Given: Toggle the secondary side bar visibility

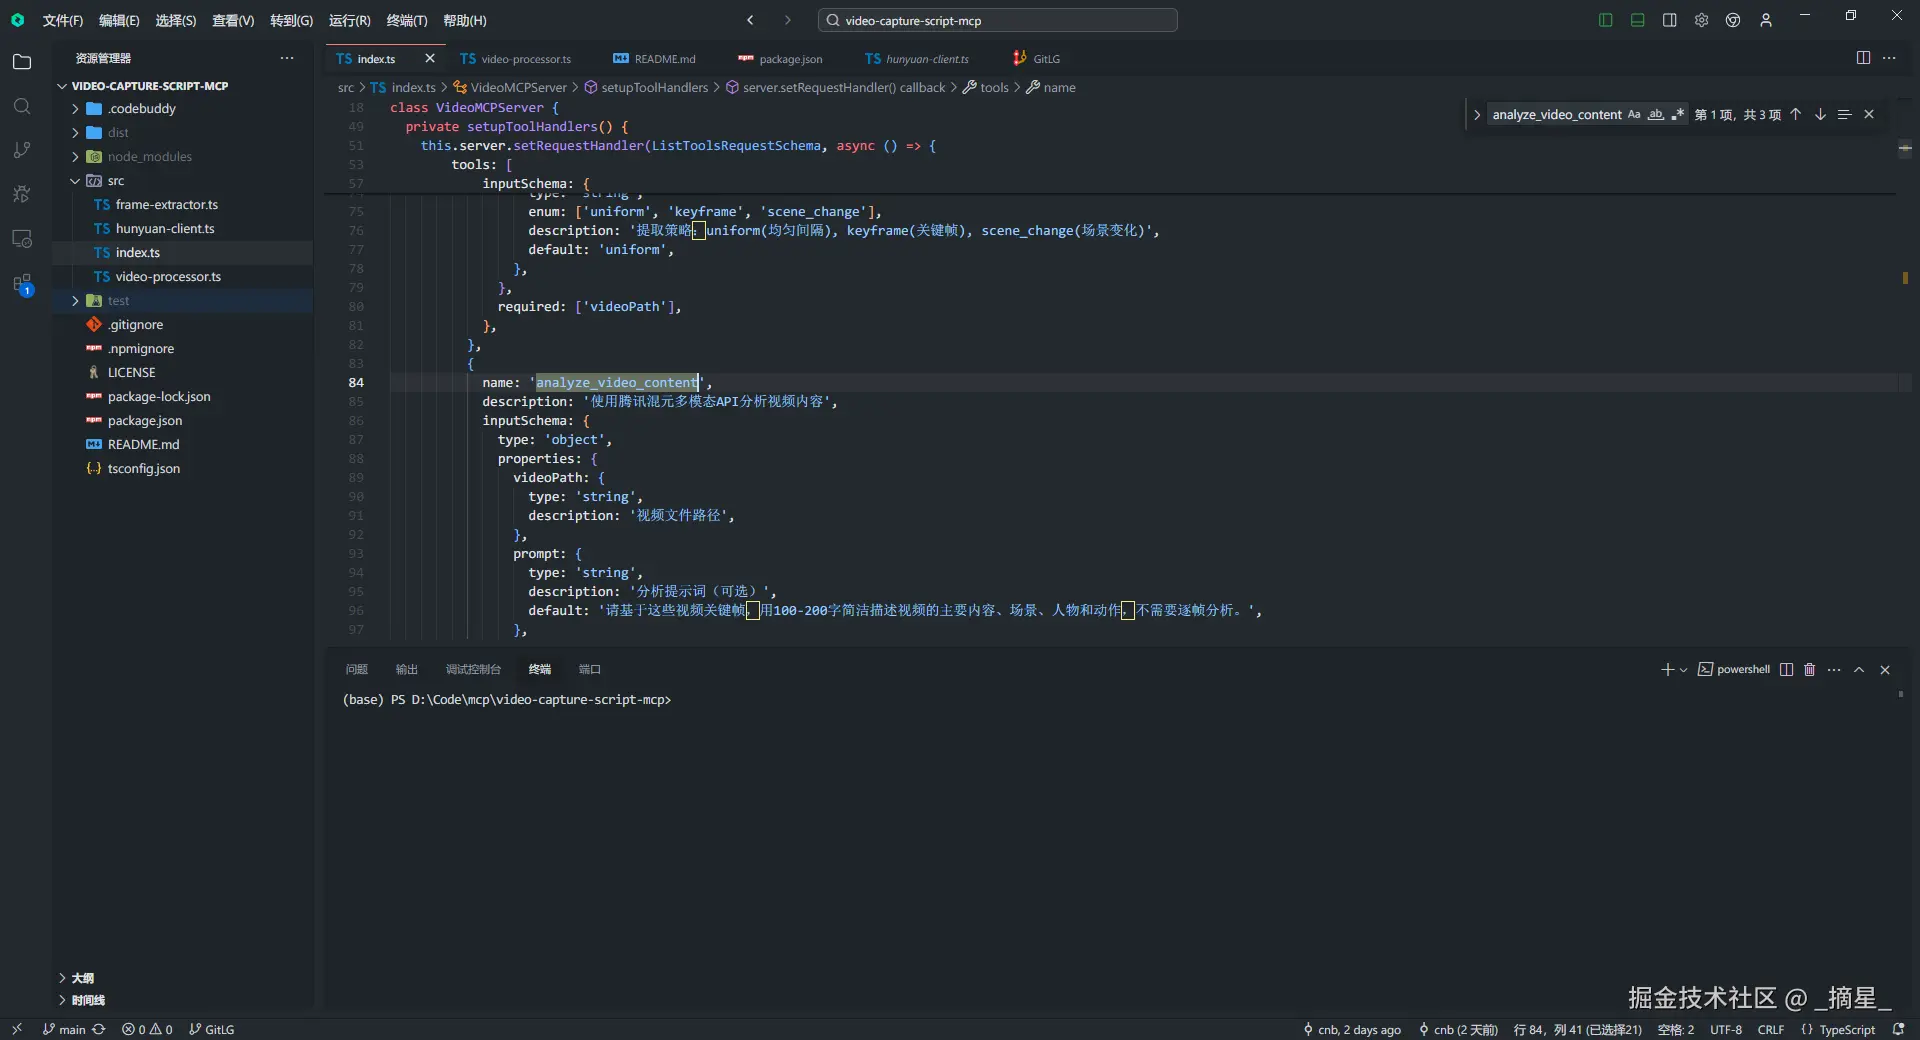Looking at the screenshot, I should [1669, 20].
